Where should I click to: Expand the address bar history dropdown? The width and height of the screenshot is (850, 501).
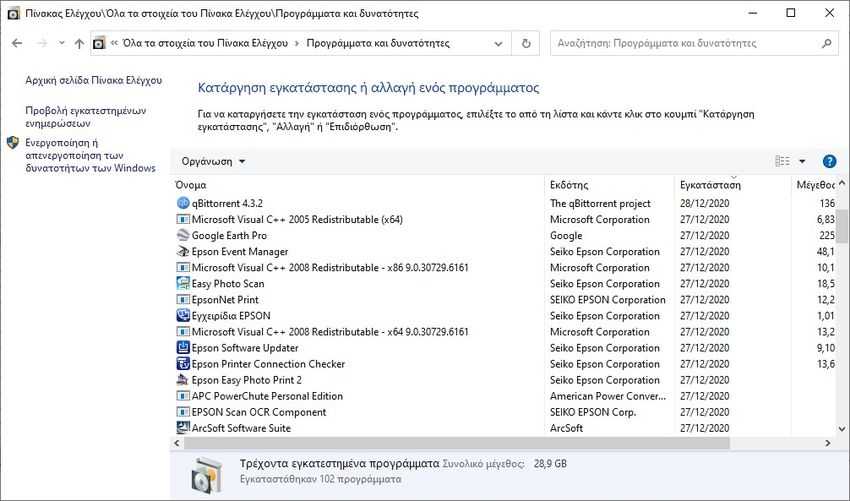click(498, 43)
